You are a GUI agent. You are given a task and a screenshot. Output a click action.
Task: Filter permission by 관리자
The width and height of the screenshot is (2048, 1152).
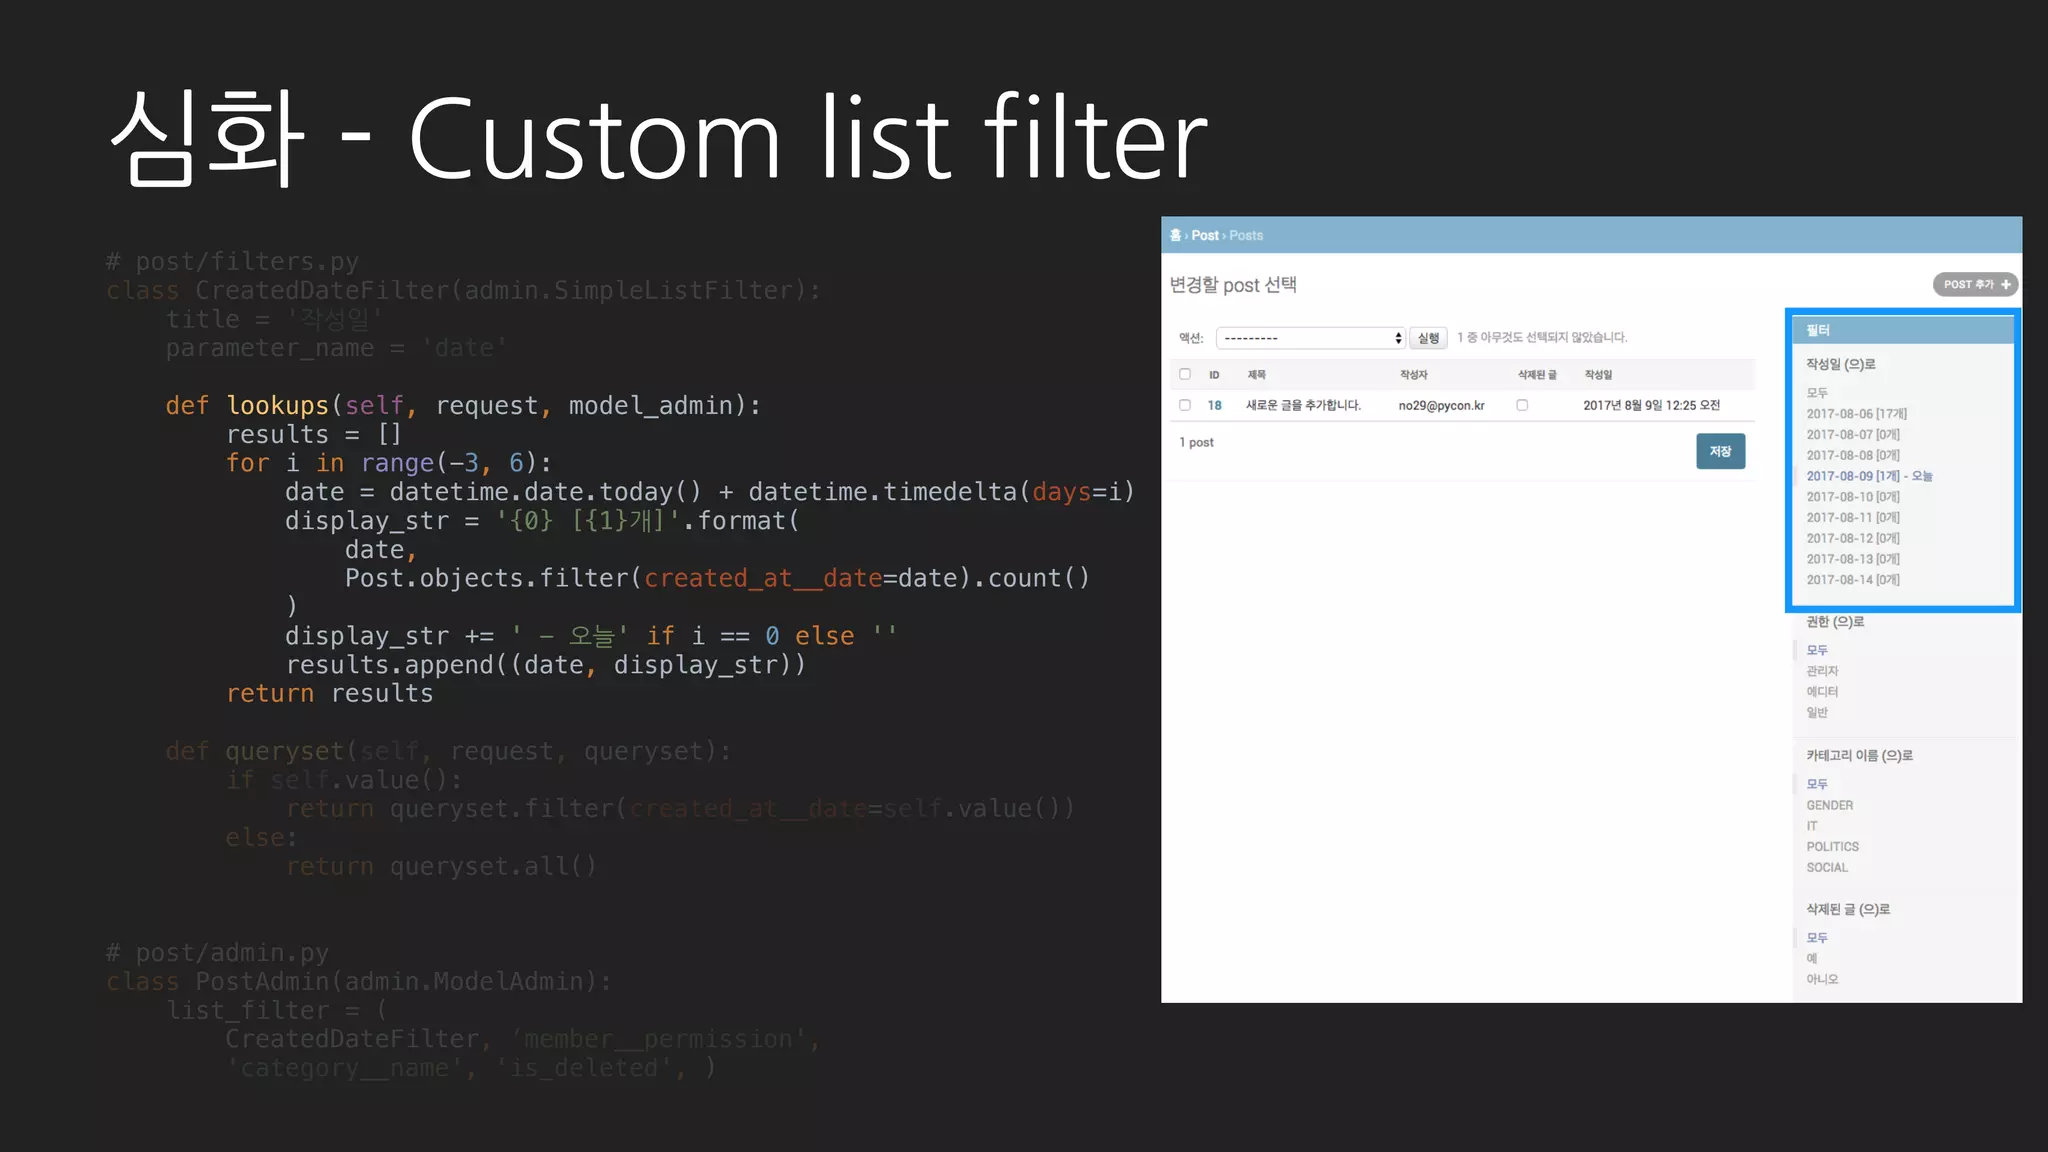(x=1822, y=671)
